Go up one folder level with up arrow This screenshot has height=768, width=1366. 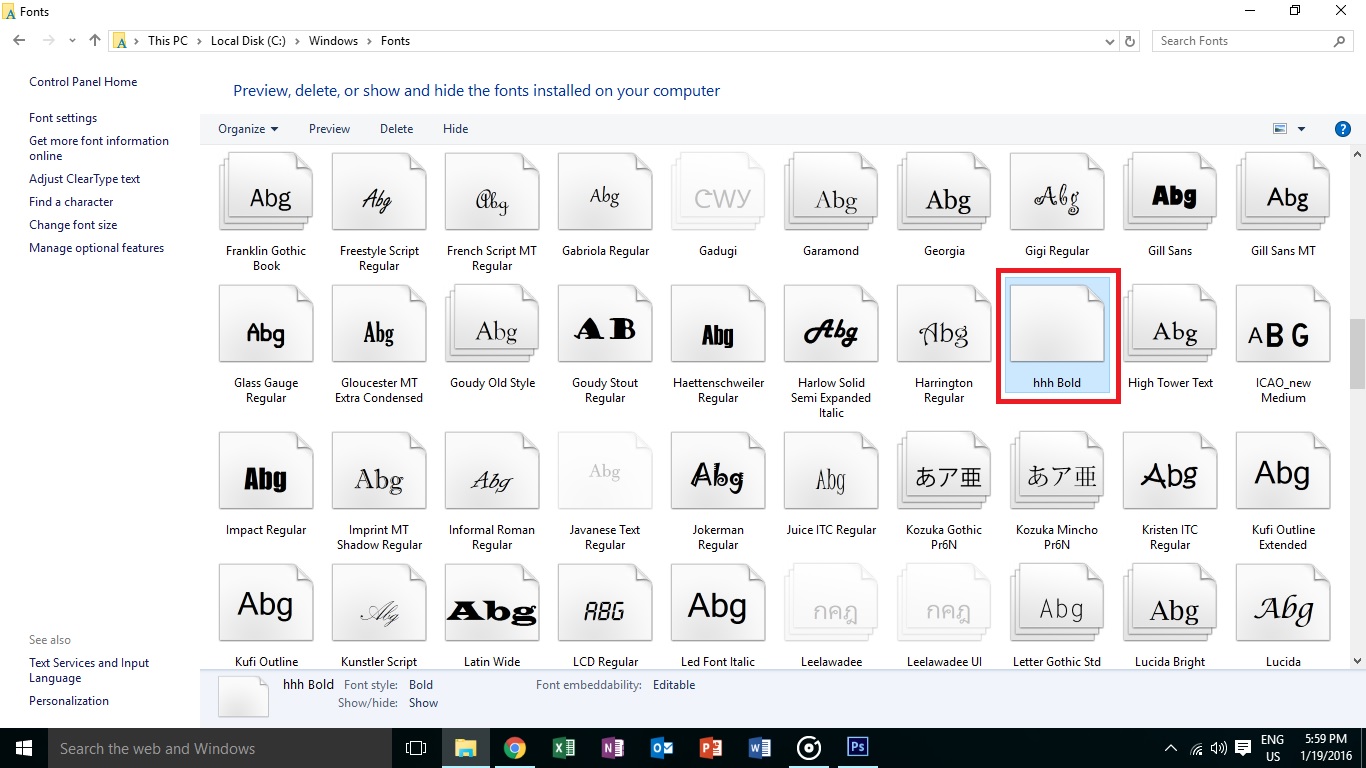pyautogui.click(x=95, y=41)
